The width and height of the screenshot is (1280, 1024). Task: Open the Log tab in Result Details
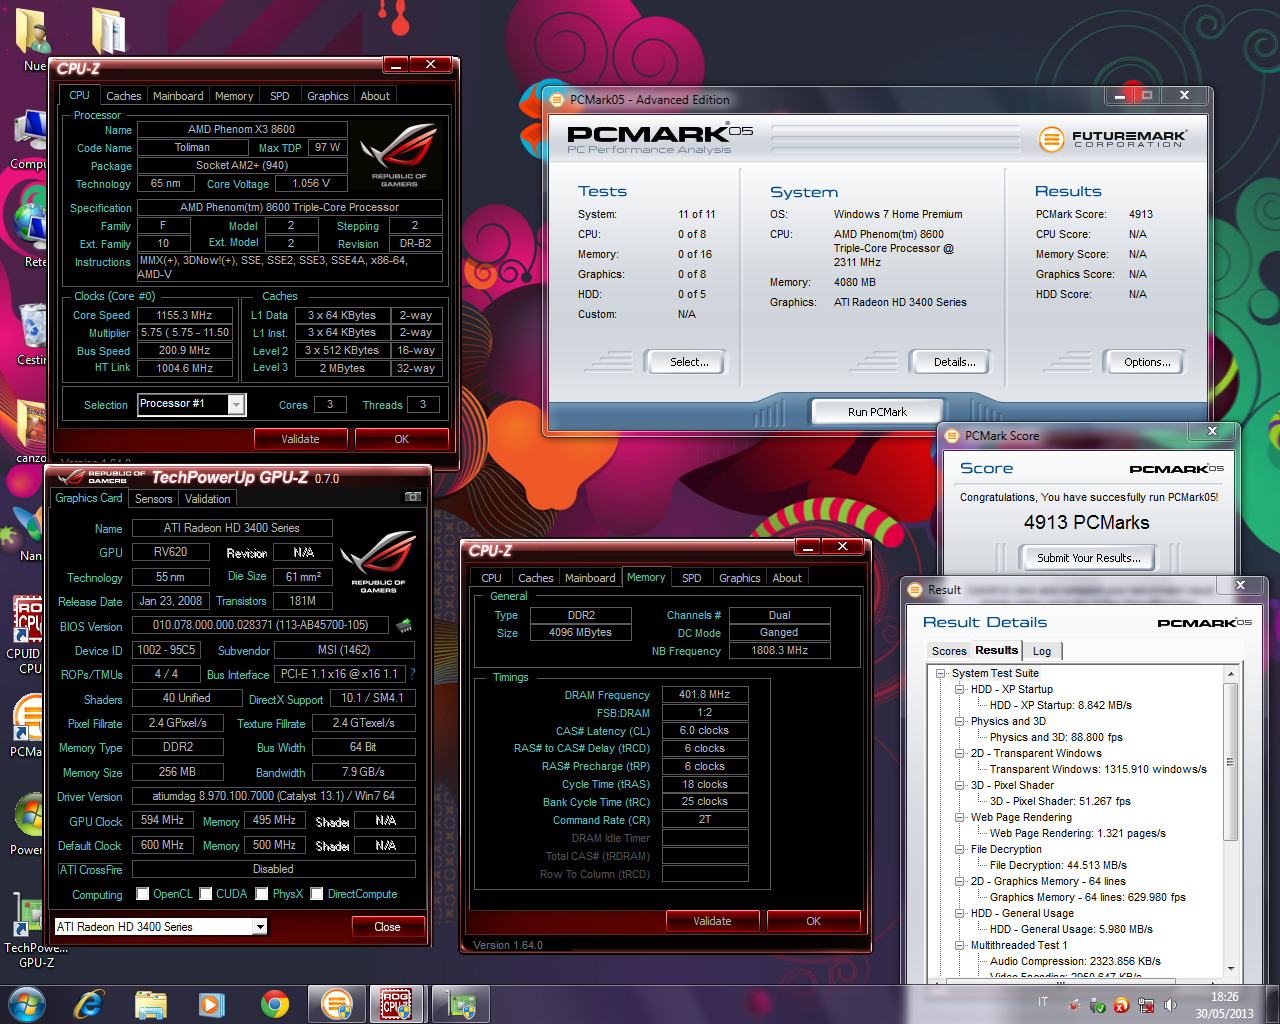click(1042, 651)
